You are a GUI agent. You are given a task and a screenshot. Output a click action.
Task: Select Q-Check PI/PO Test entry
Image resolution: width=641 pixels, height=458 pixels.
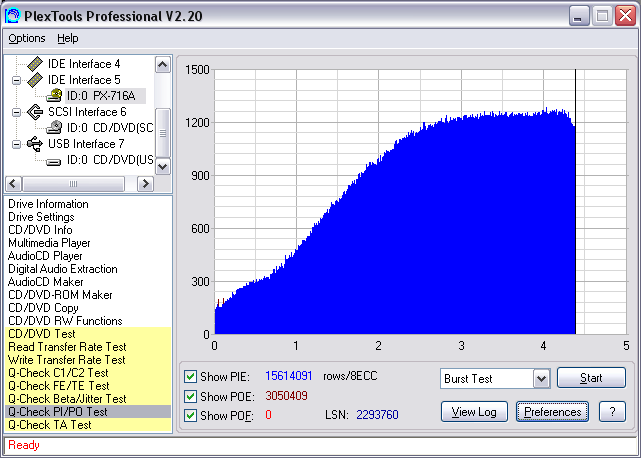(88, 412)
